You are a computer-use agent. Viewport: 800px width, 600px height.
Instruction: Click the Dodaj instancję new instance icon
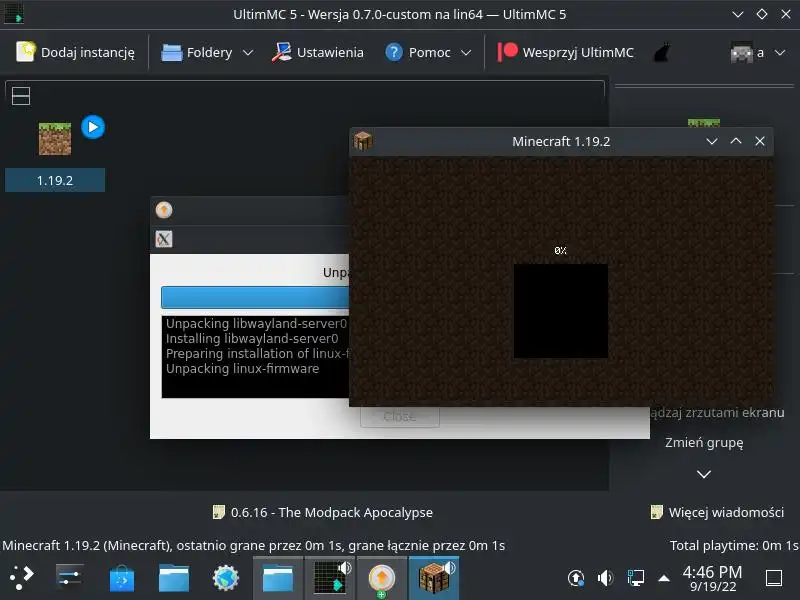[26, 52]
